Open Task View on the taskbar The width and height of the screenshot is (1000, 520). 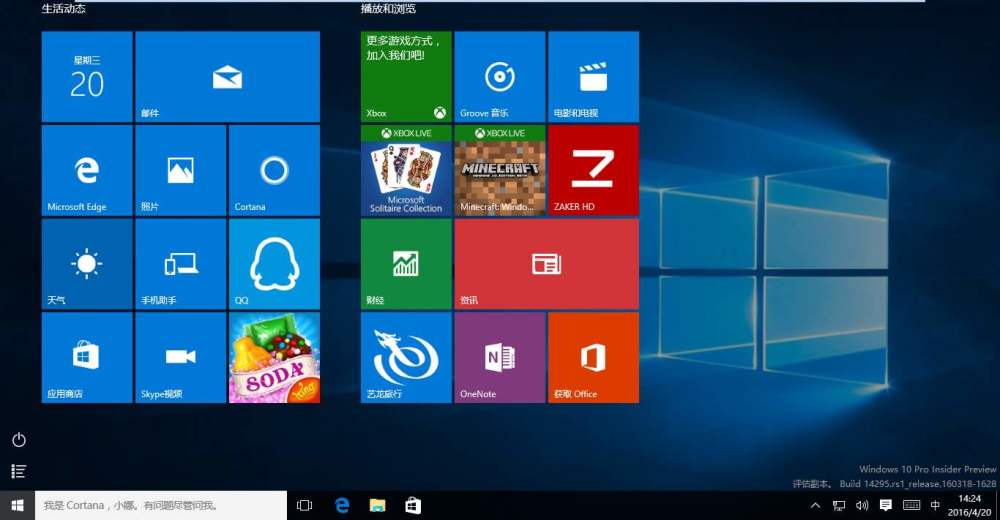[305, 505]
